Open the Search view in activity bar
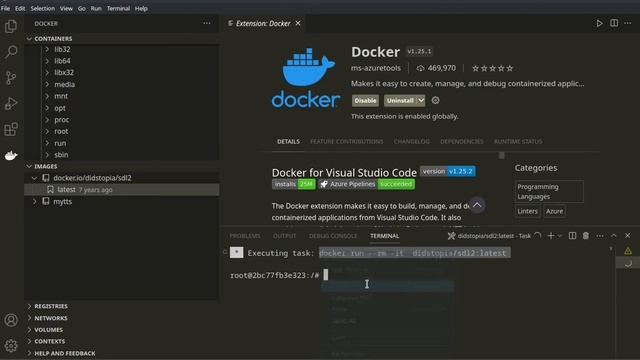 [x=11, y=52]
